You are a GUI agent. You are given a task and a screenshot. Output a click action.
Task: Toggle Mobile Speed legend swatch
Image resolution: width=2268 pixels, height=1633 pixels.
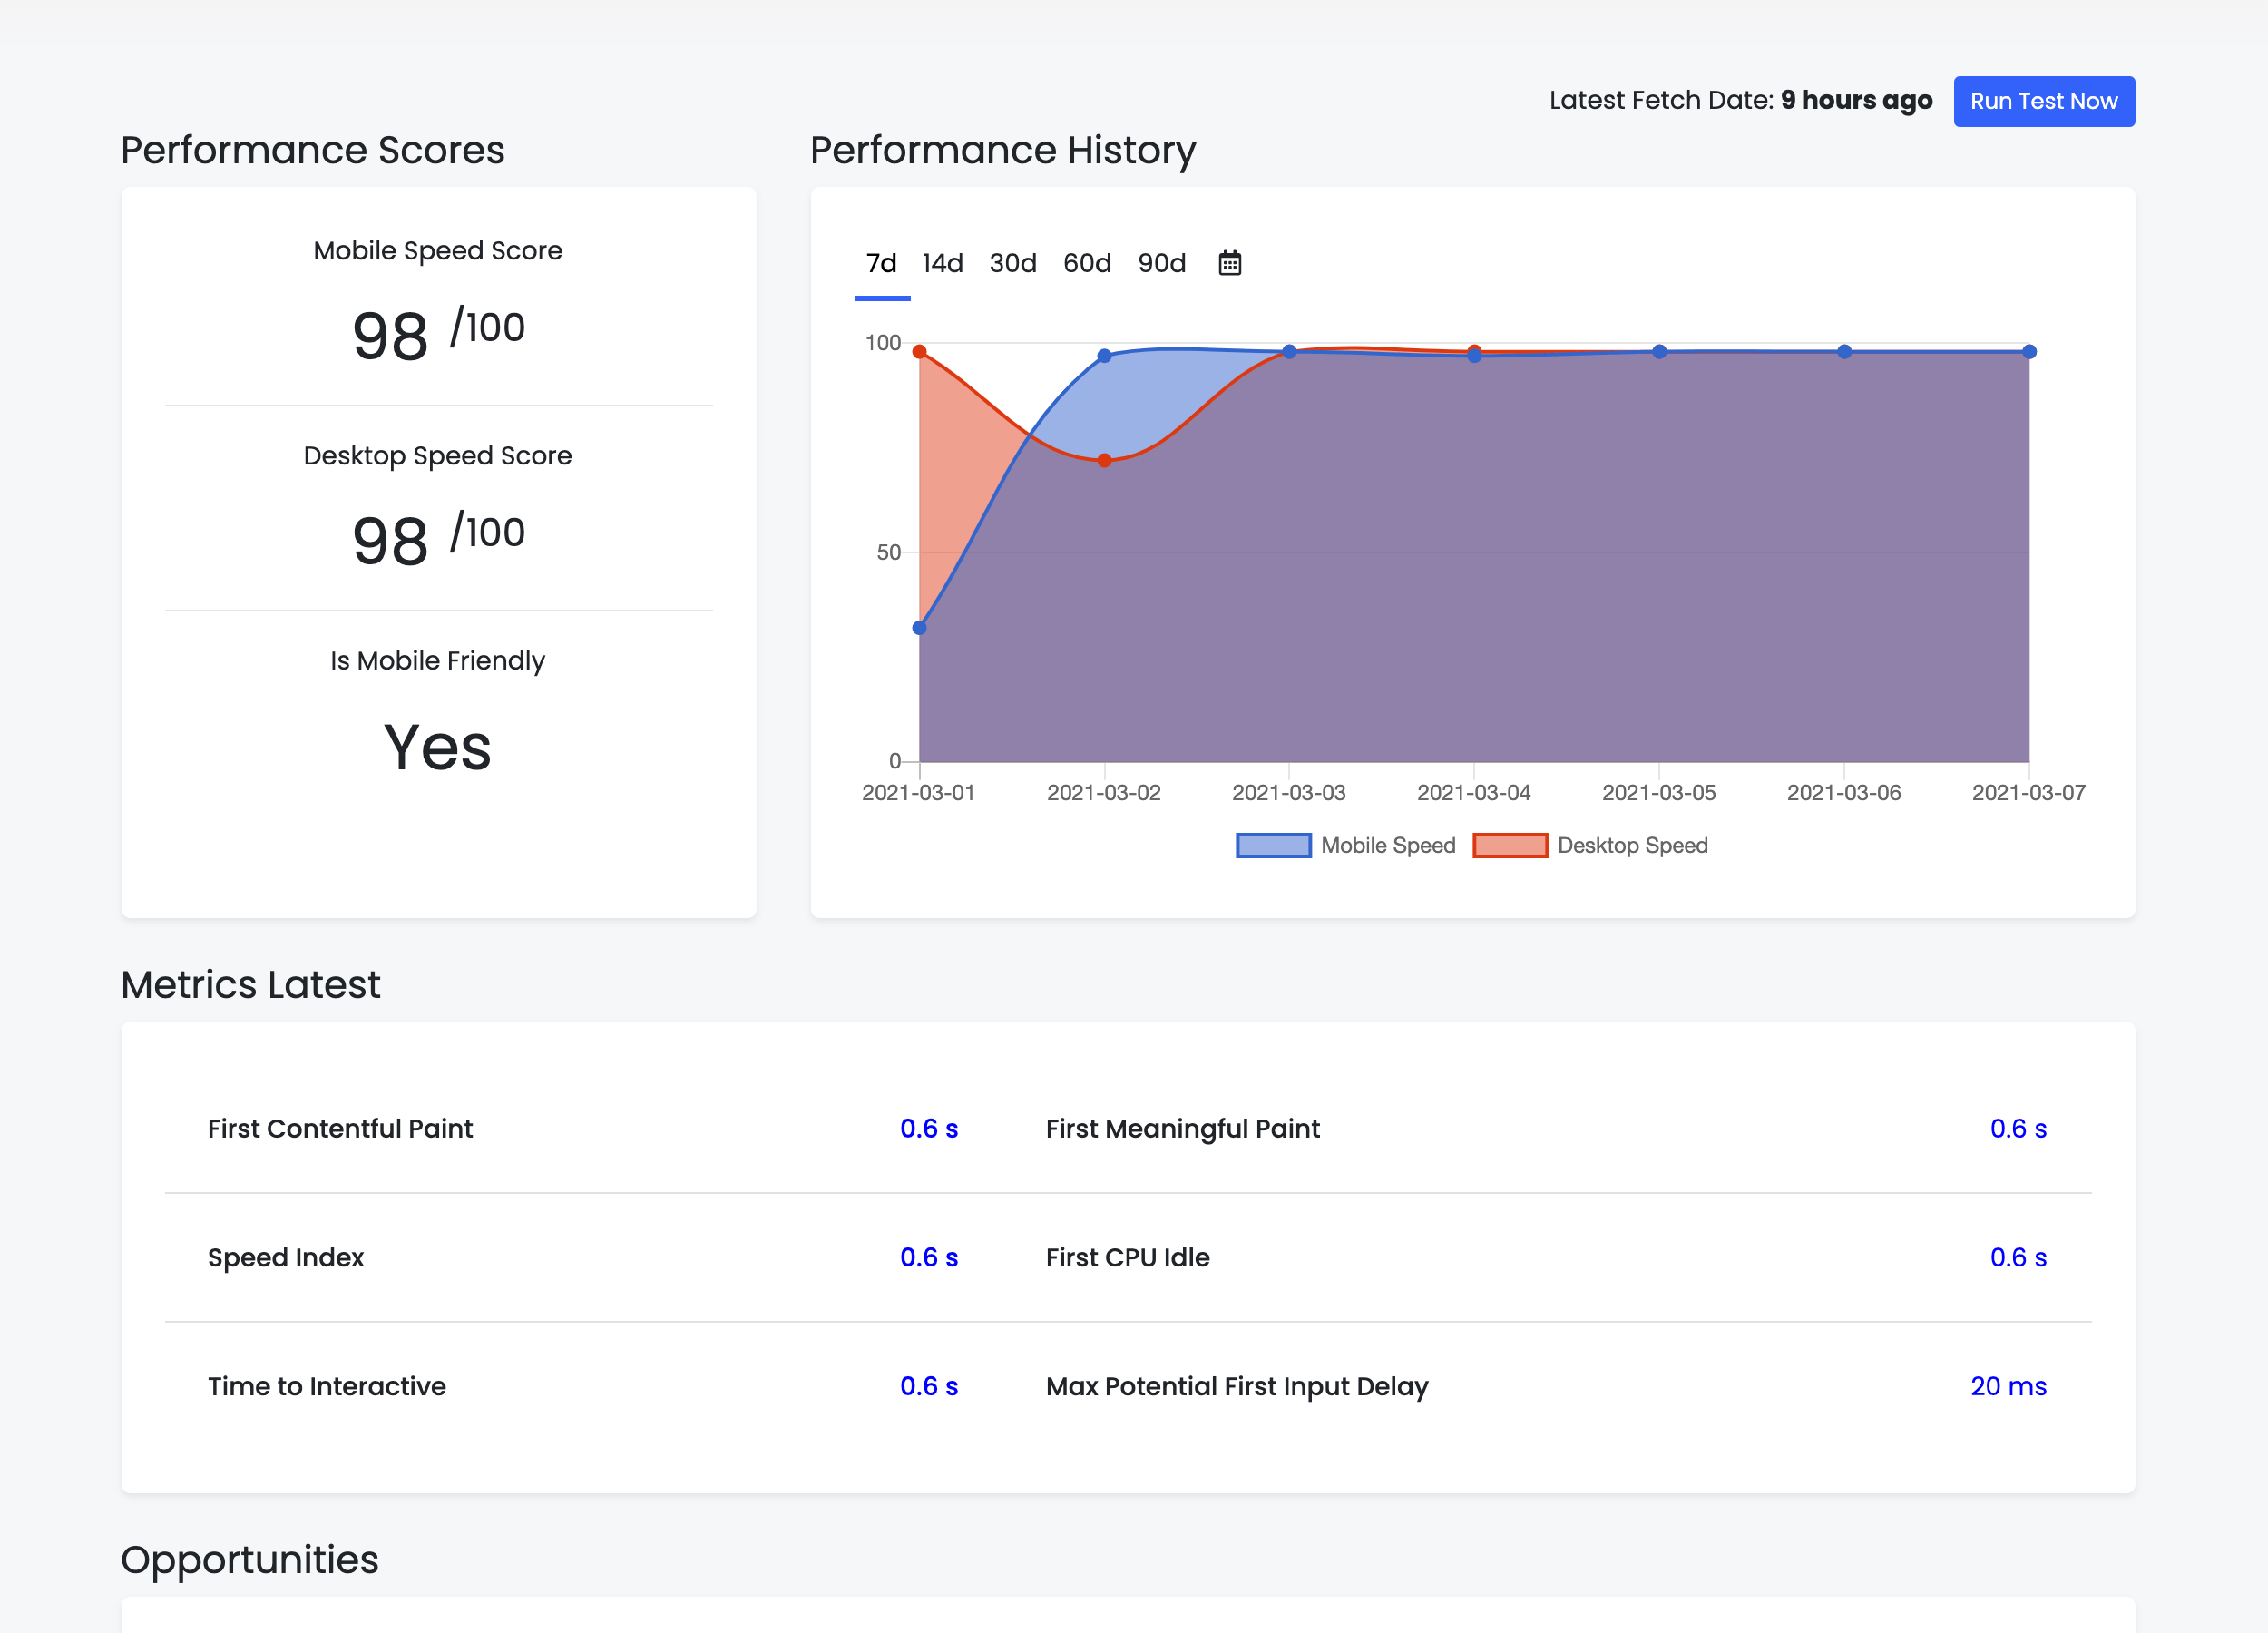click(1273, 845)
